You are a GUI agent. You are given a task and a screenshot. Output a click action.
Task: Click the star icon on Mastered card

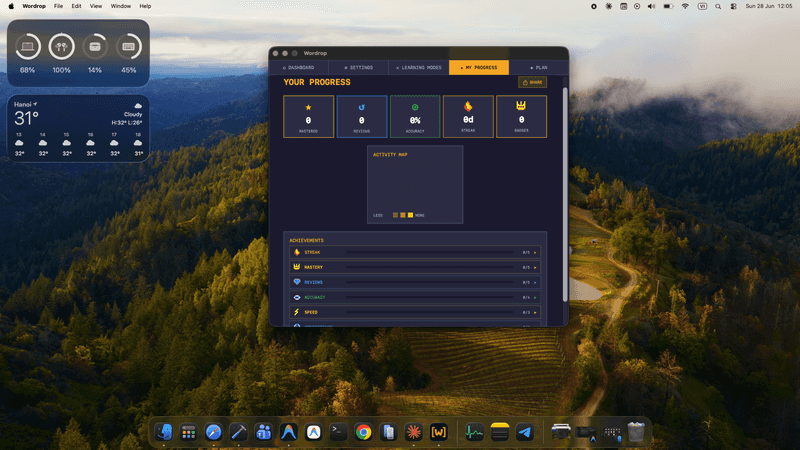(308, 107)
